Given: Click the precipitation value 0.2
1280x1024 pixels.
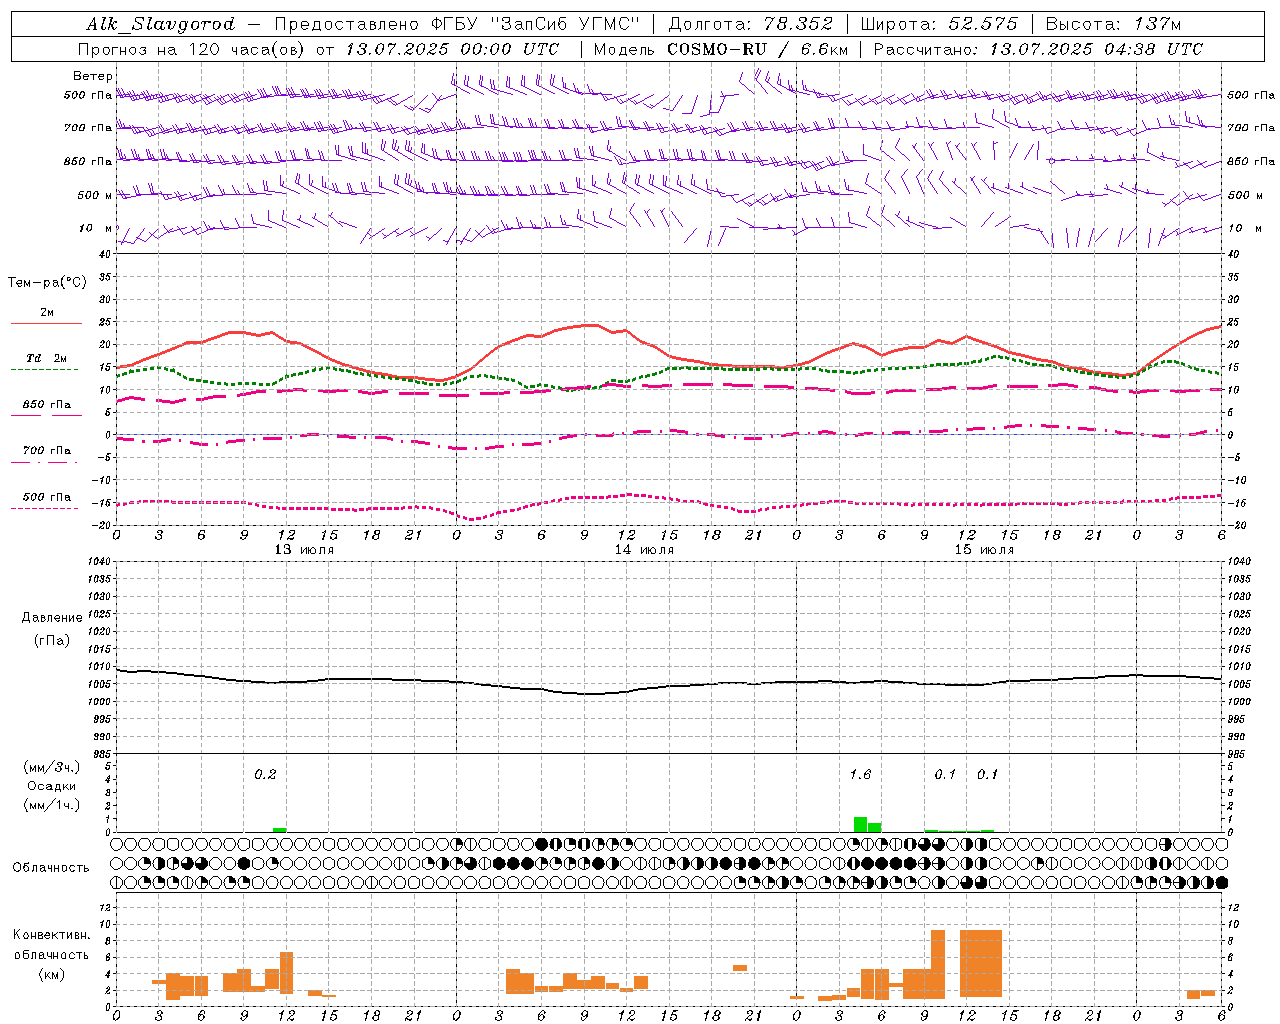Looking at the screenshot, I should coord(265,775).
